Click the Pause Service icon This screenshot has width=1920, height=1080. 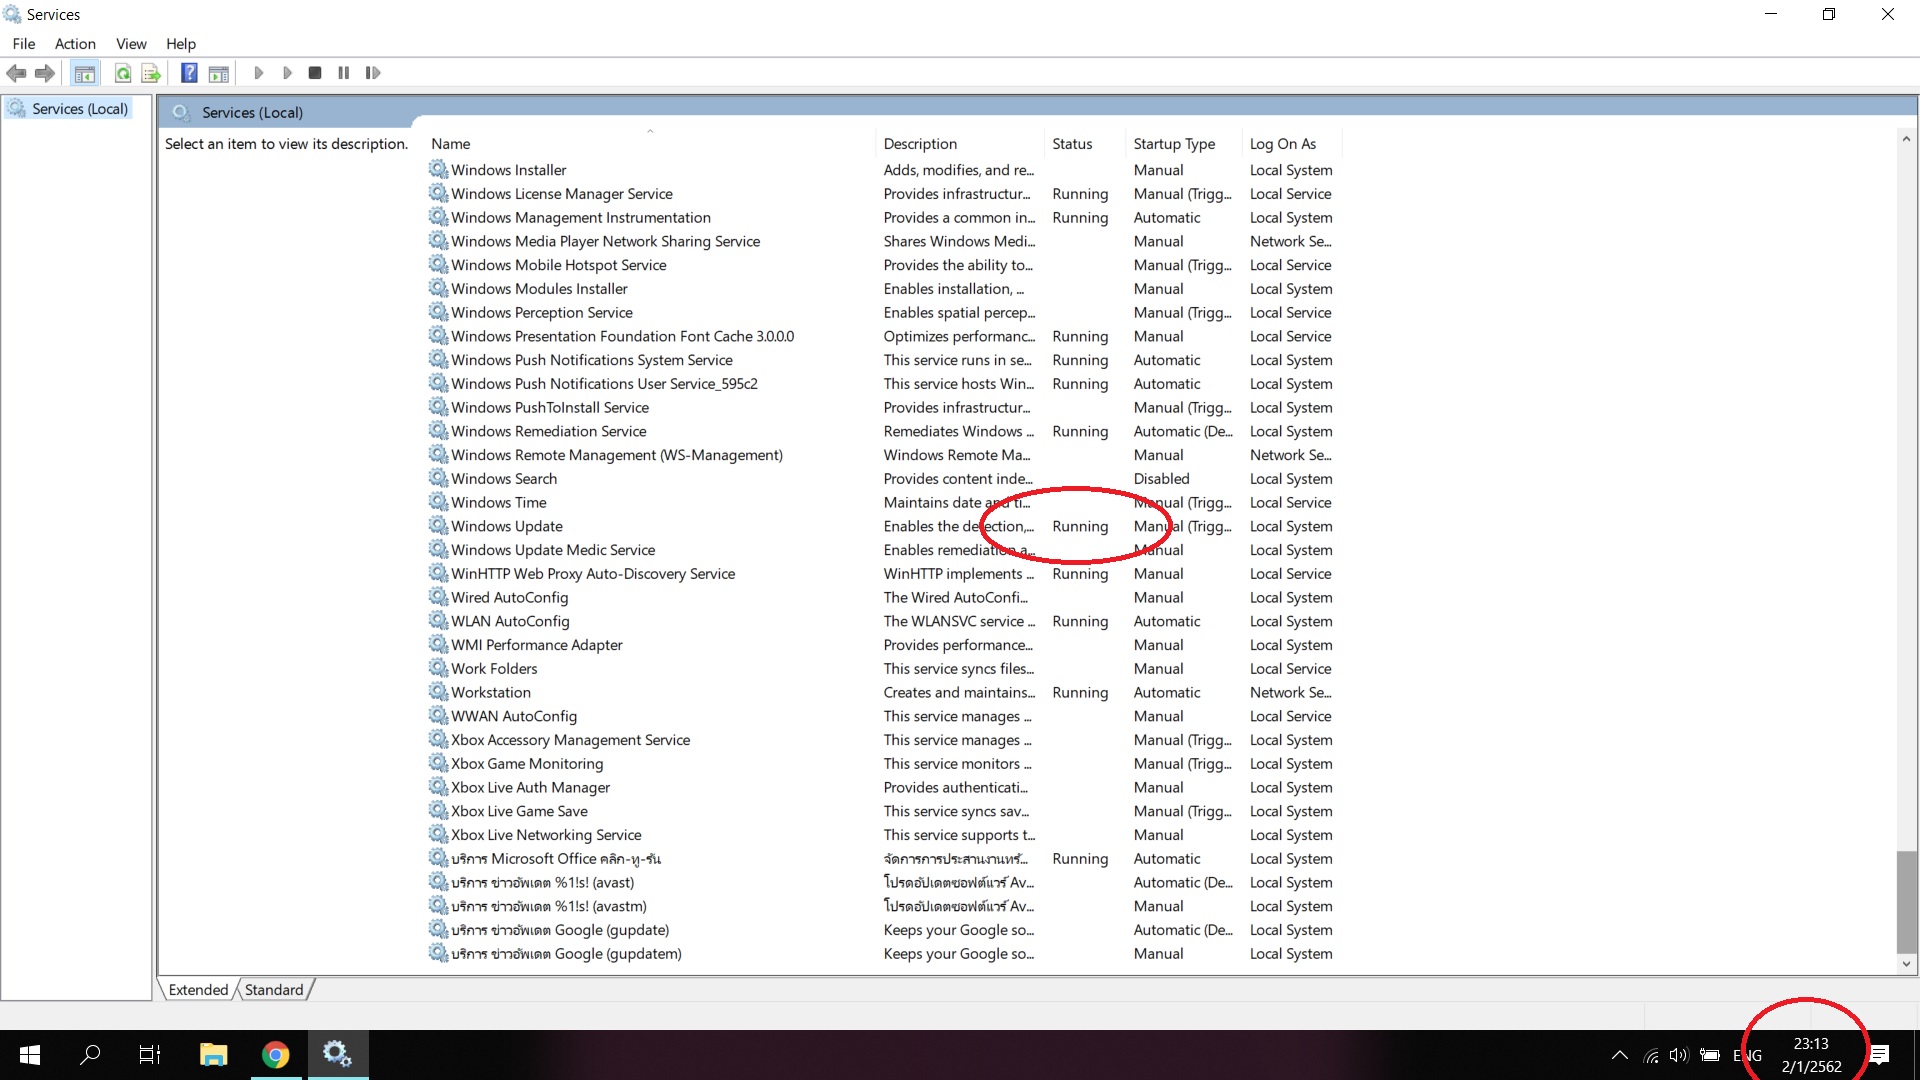coord(344,73)
